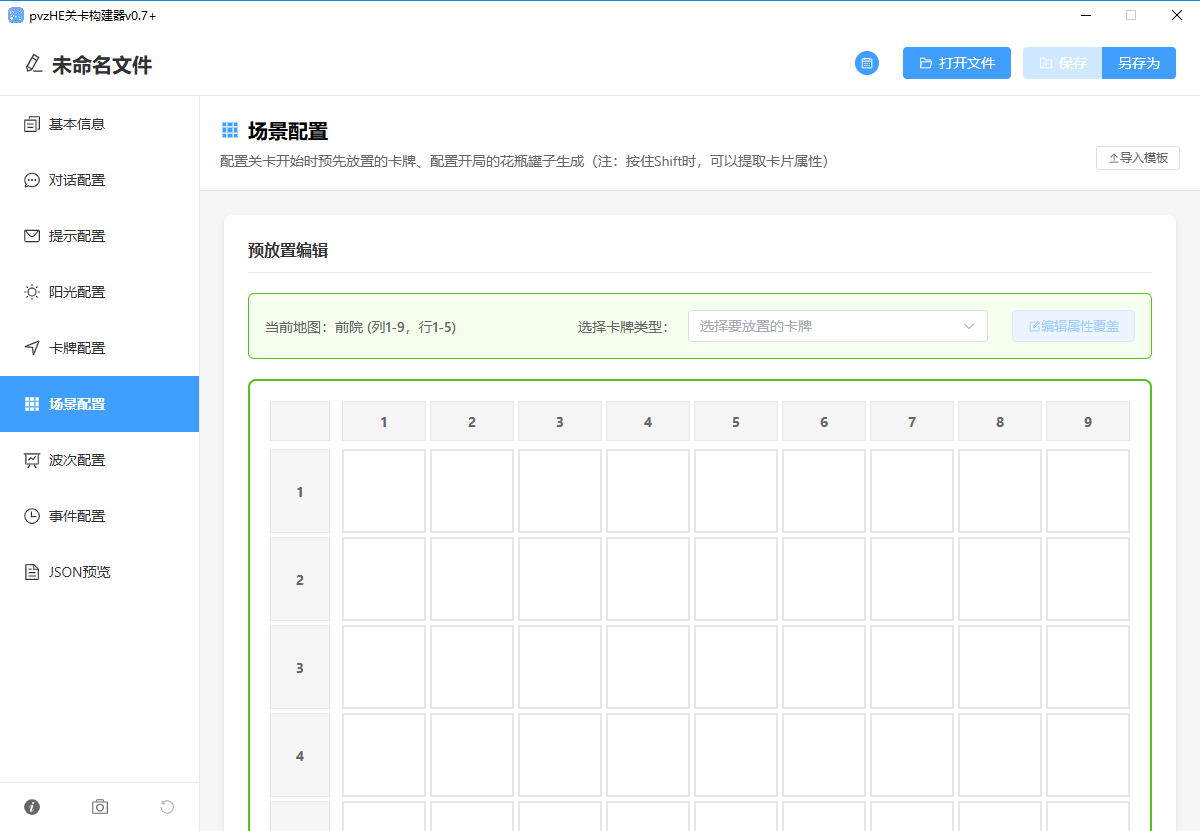This screenshot has height=831, width=1200.
Task: Click the 导入模板 button
Action: pyautogui.click(x=1138, y=158)
